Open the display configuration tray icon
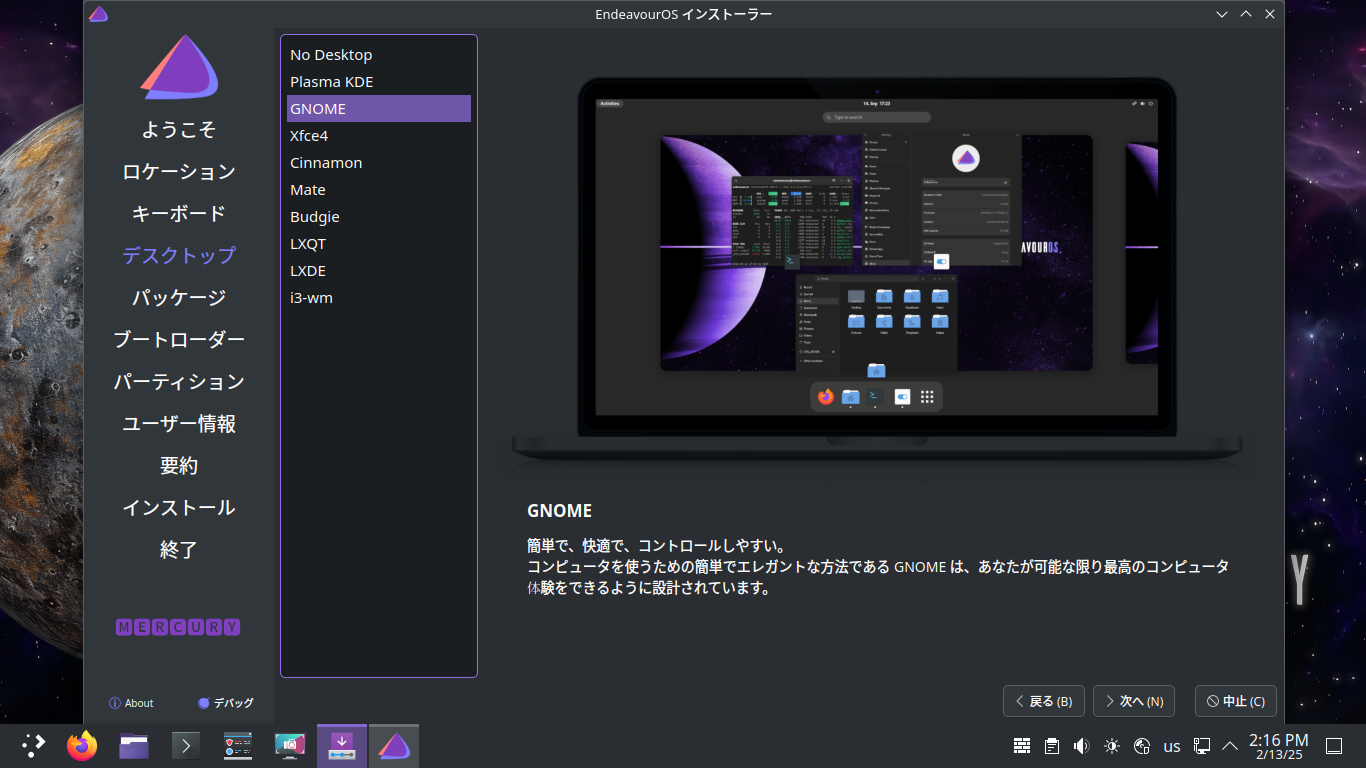Viewport: 1366px width, 768px height. (x=1202, y=746)
